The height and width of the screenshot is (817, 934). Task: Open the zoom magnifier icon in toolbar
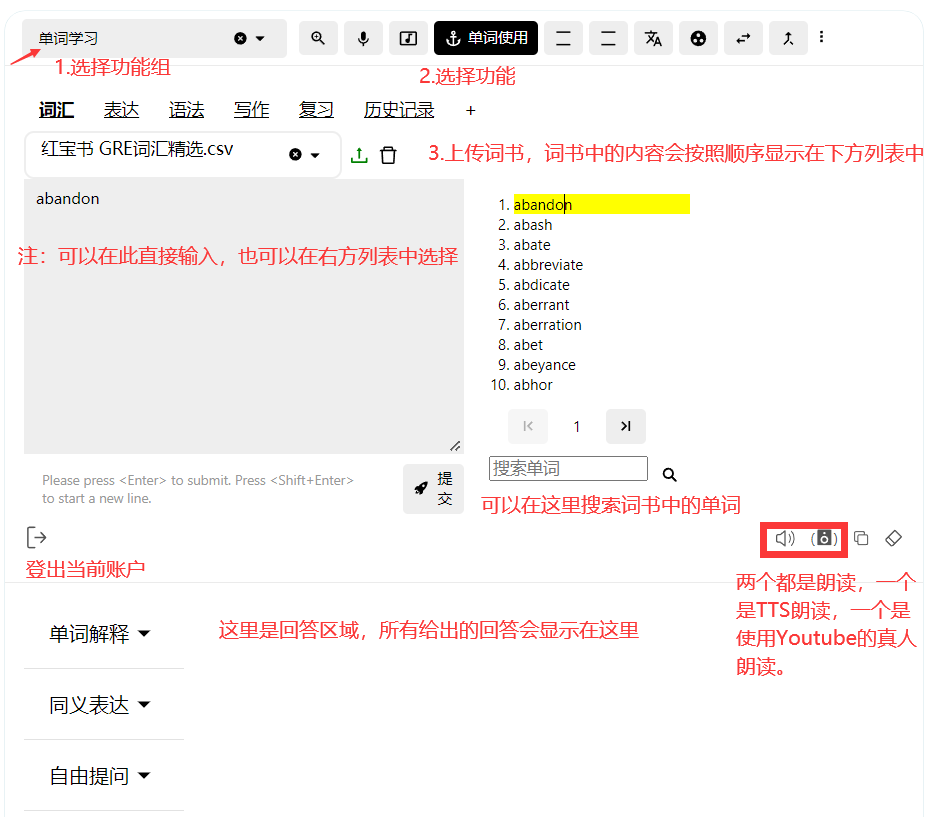point(318,37)
